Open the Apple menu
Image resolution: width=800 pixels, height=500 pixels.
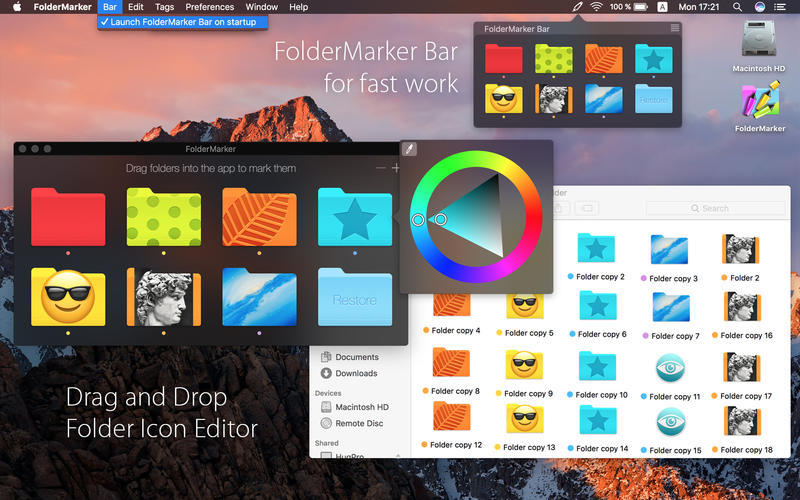pos(17,7)
